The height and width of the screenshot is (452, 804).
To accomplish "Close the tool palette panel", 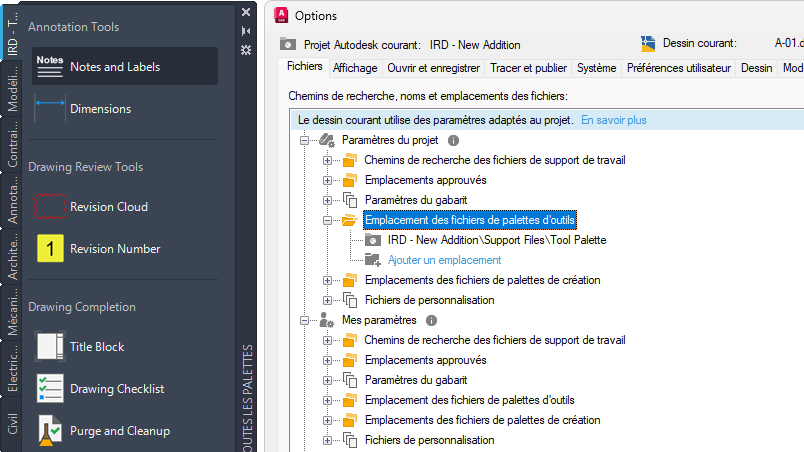I will [246, 12].
